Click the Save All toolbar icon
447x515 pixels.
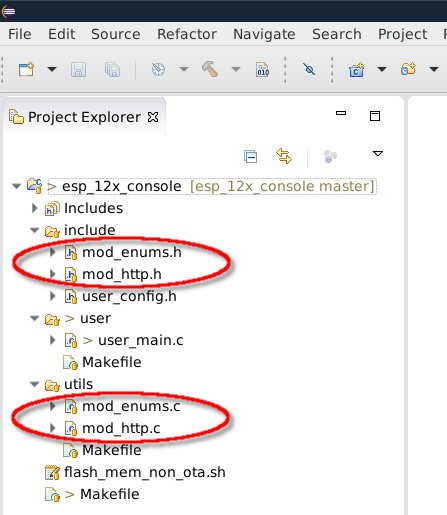click(112, 70)
